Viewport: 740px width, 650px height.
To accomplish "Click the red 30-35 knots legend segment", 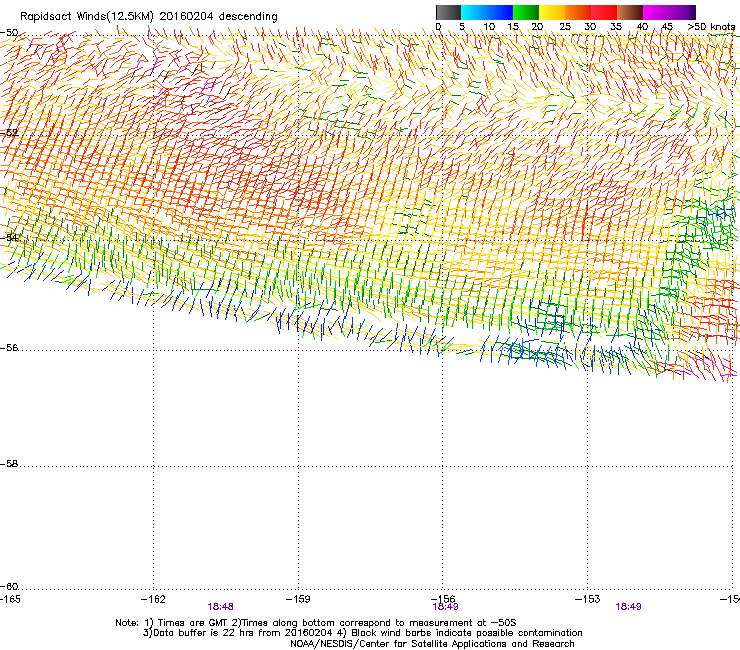I will [604, 12].
